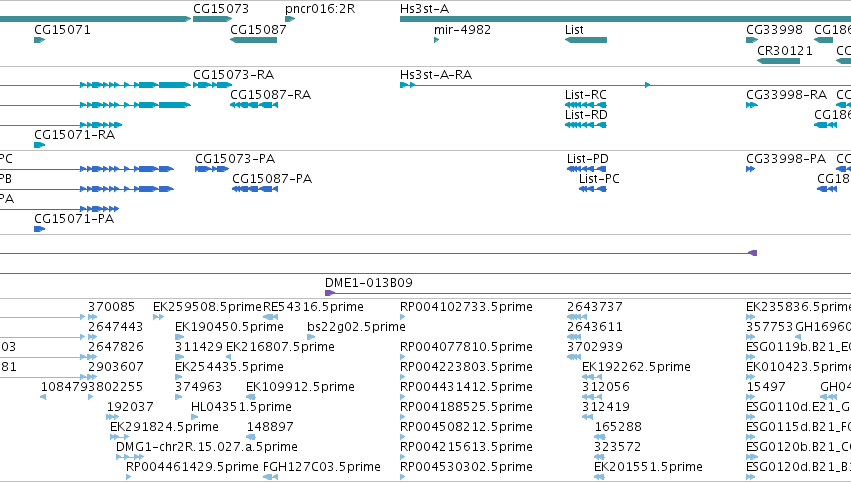Click EST EK109912.5prime
Viewport: 851px width, 482px height.
tap(300, 387)
